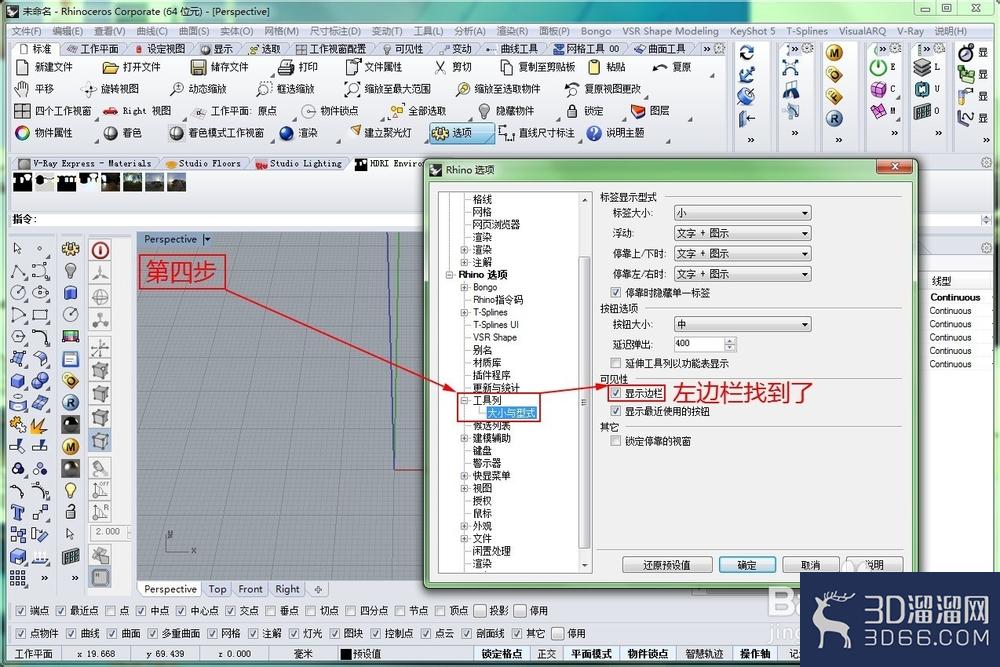Activate the 平移 pan hand tool
Viewport: 1000px width, 667px height.
tap(22, 89)
